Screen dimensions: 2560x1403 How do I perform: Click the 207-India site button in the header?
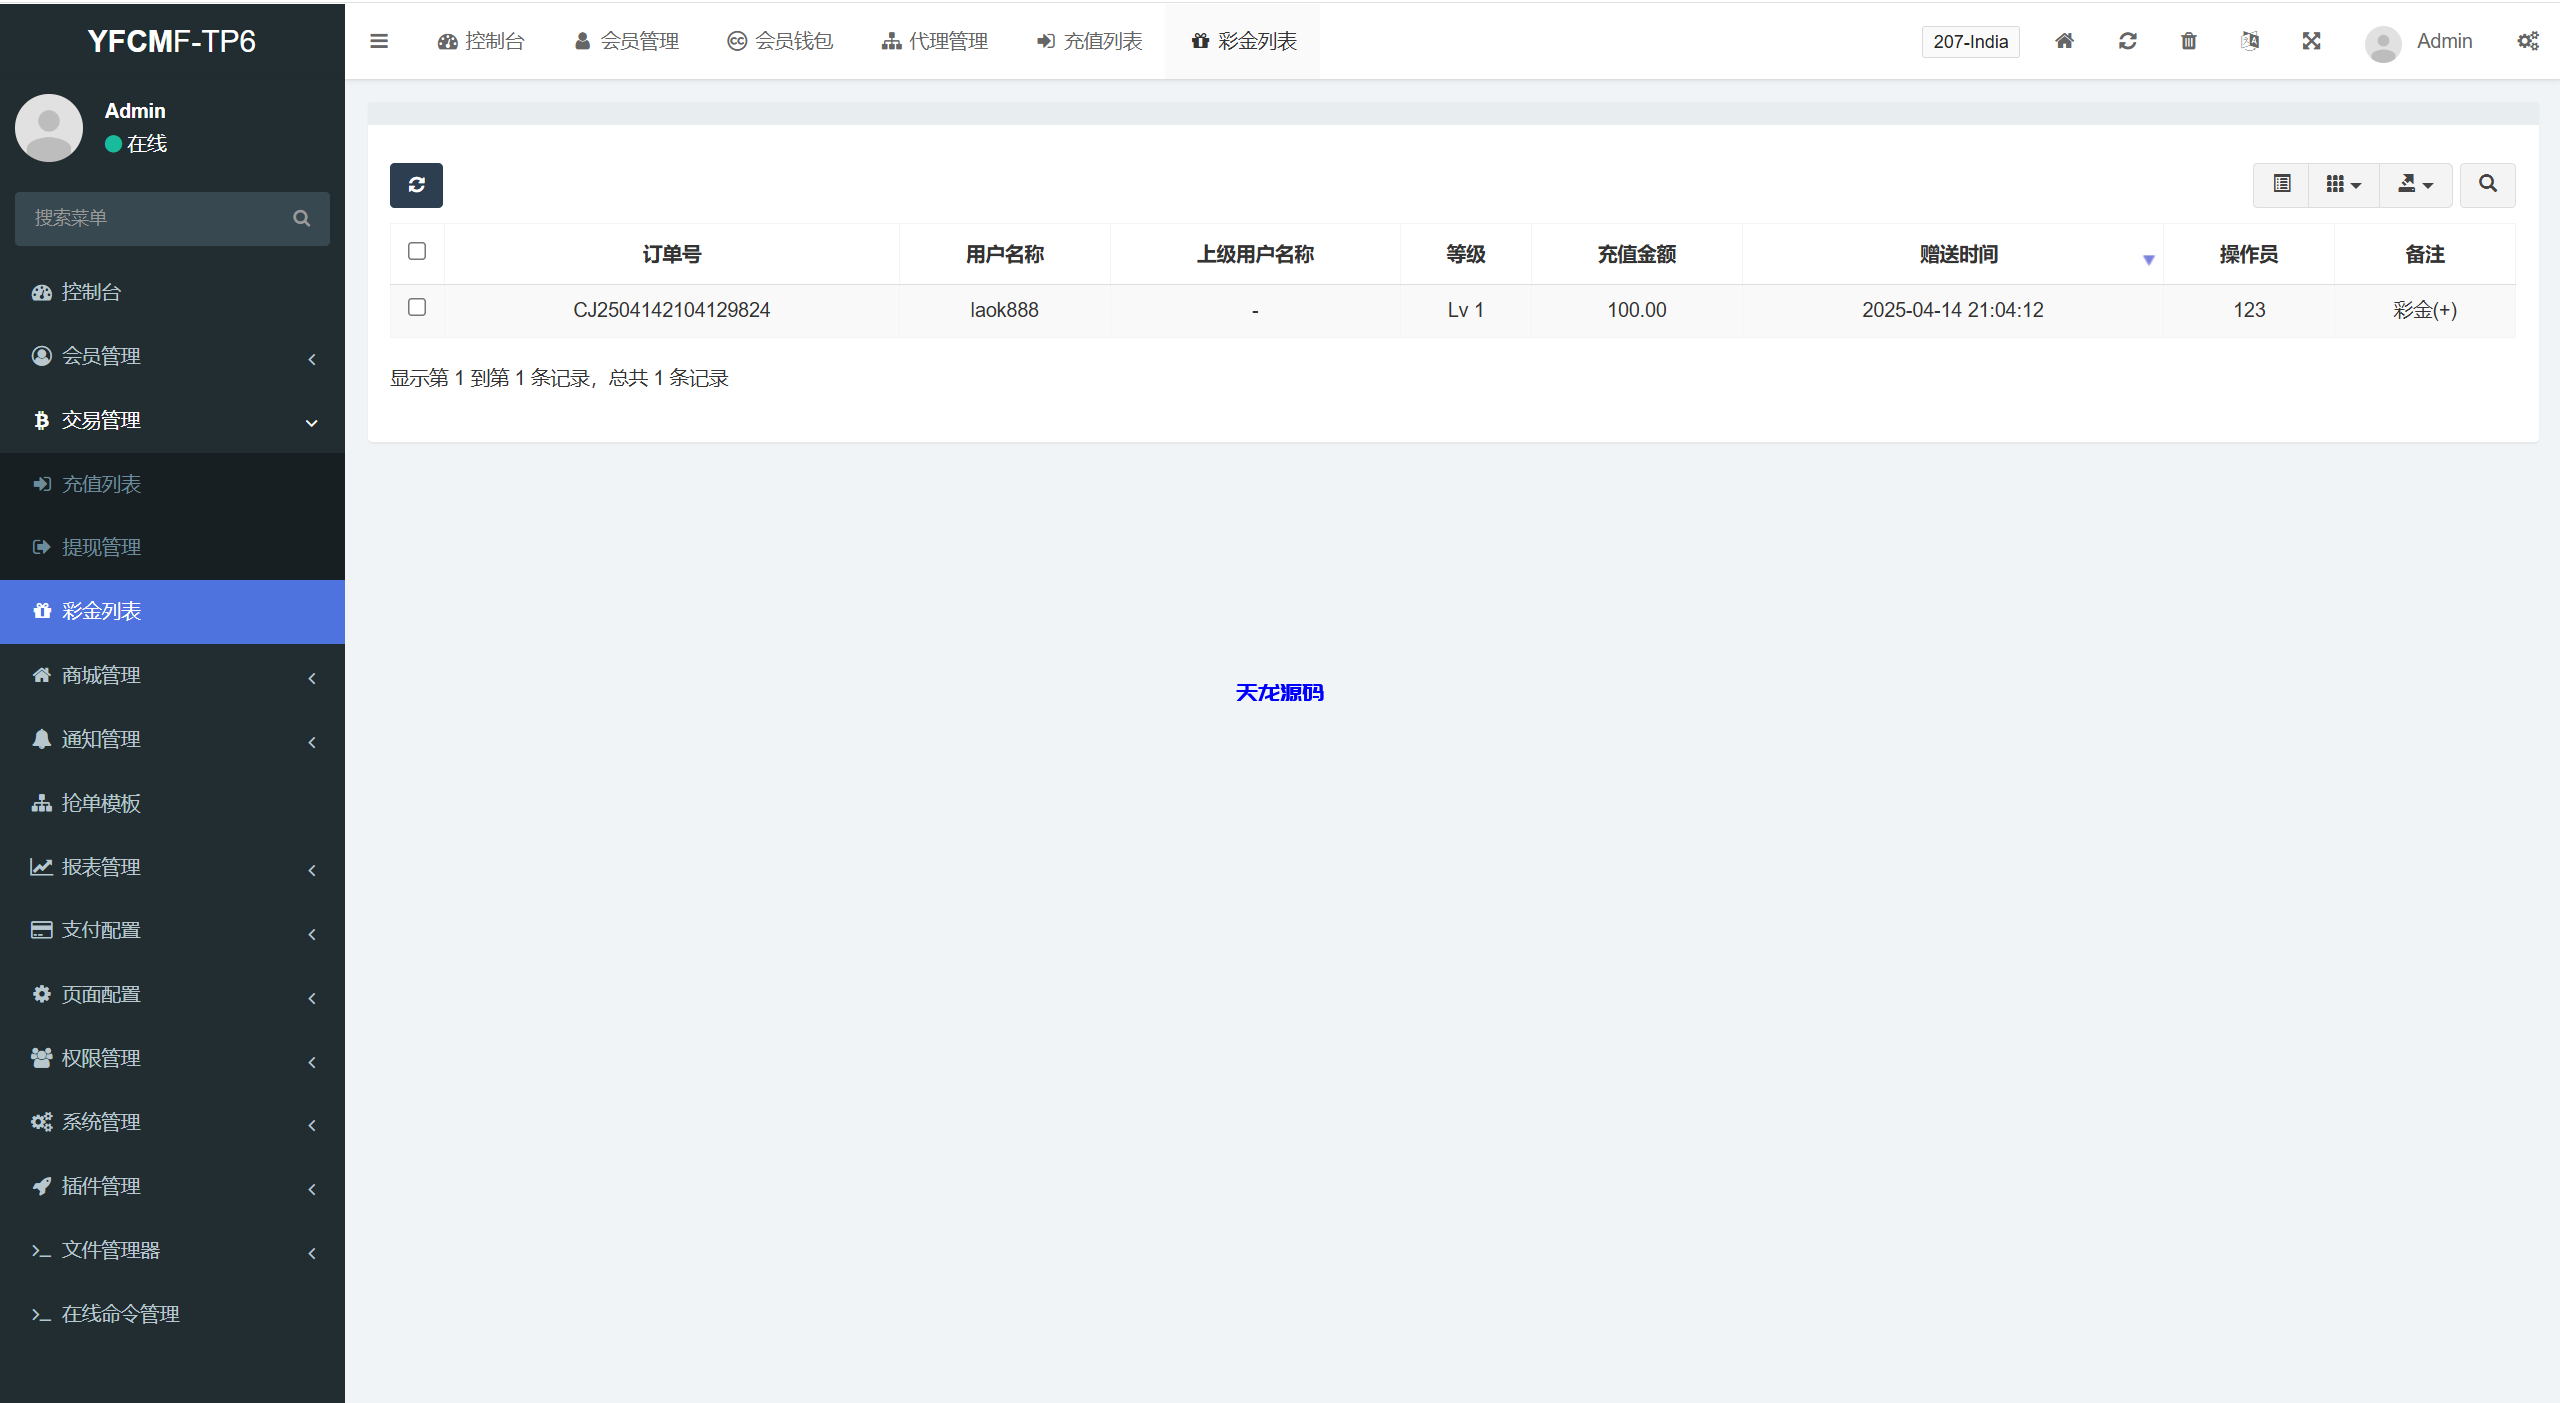[x=1969, y=41]
